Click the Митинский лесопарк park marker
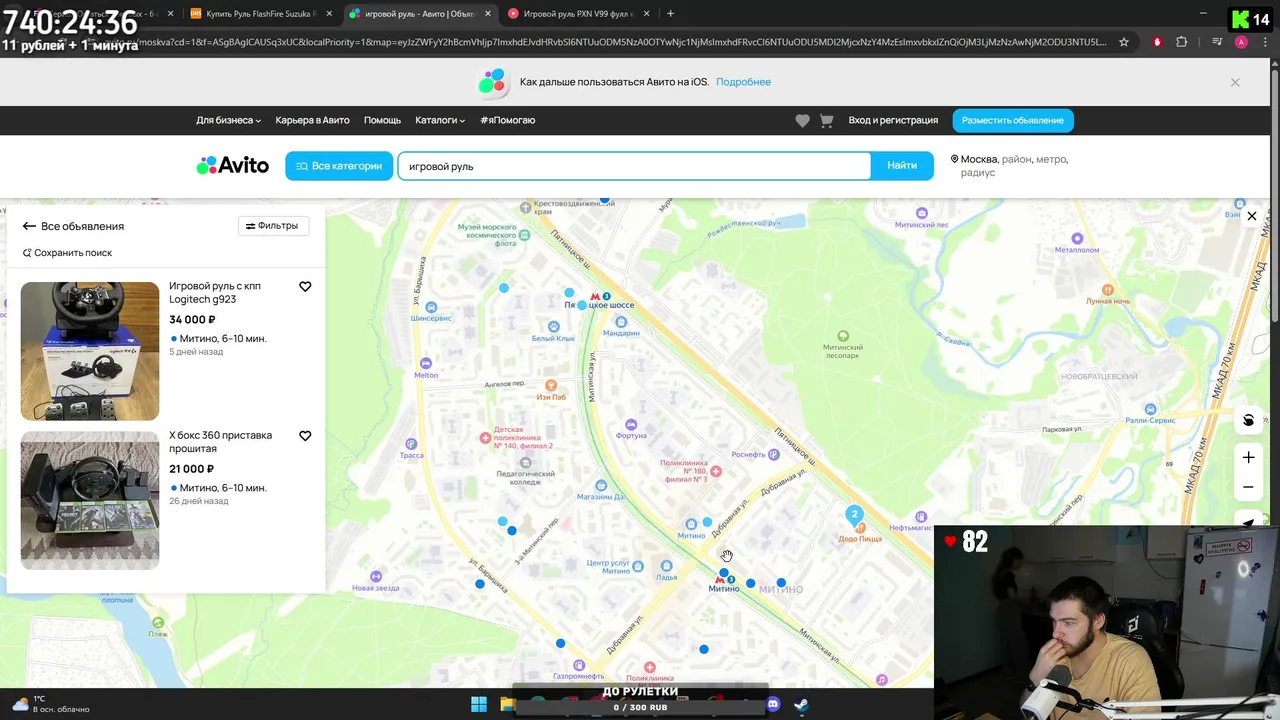 (843, 337)
